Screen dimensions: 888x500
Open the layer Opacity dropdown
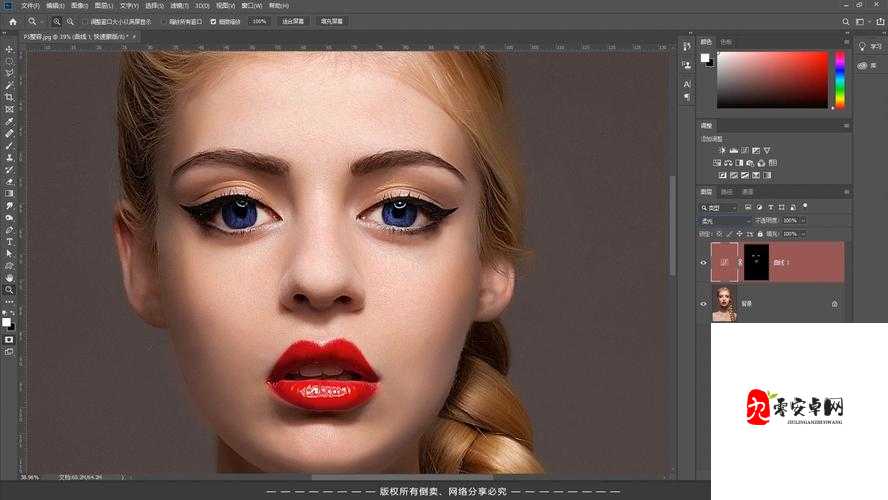click(x=802, y=220)
